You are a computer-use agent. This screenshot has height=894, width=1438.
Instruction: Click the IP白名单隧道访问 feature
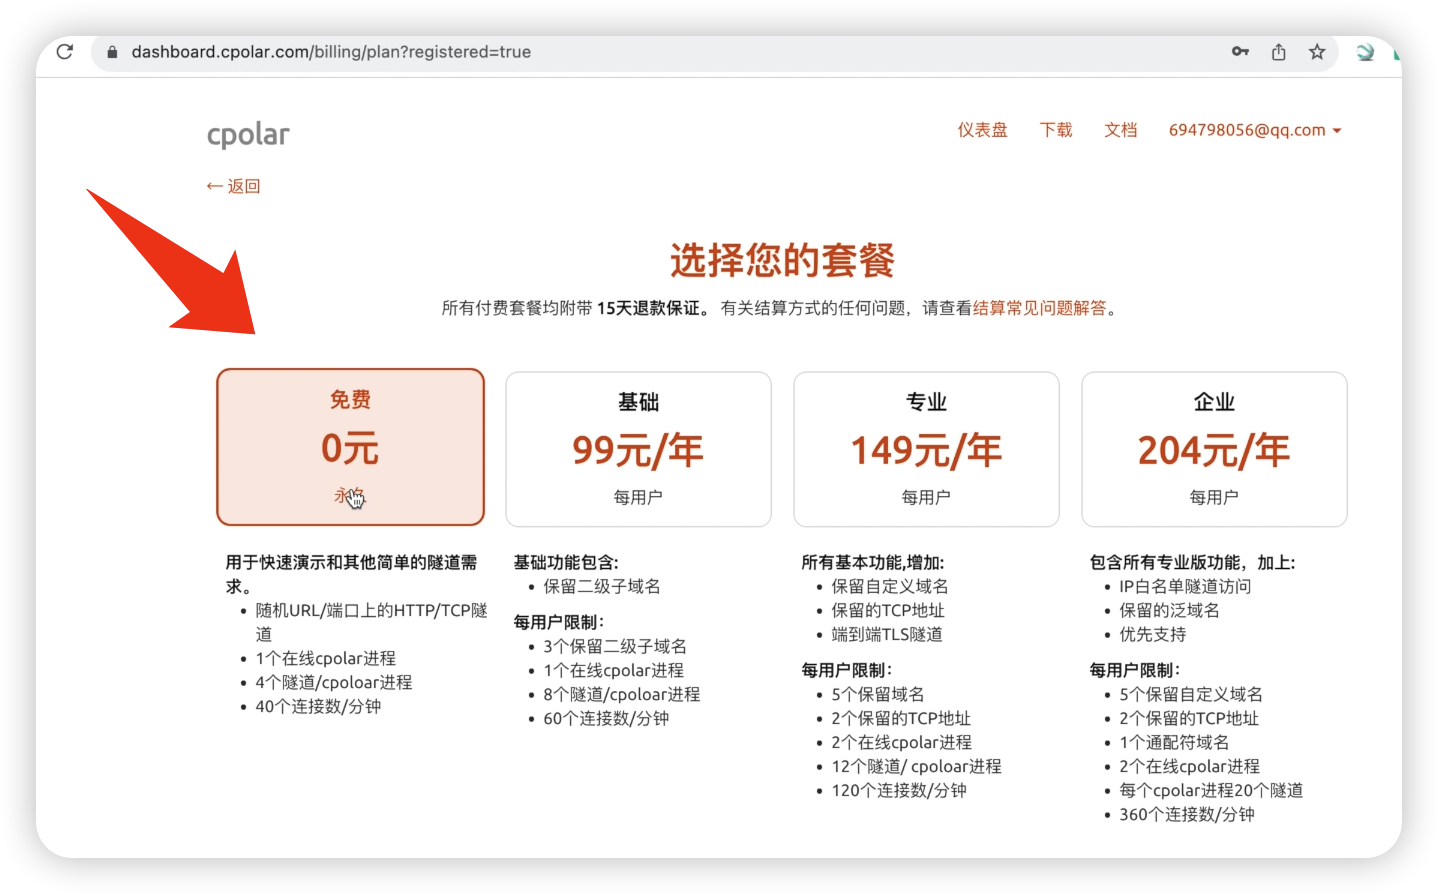(1185, 587)
